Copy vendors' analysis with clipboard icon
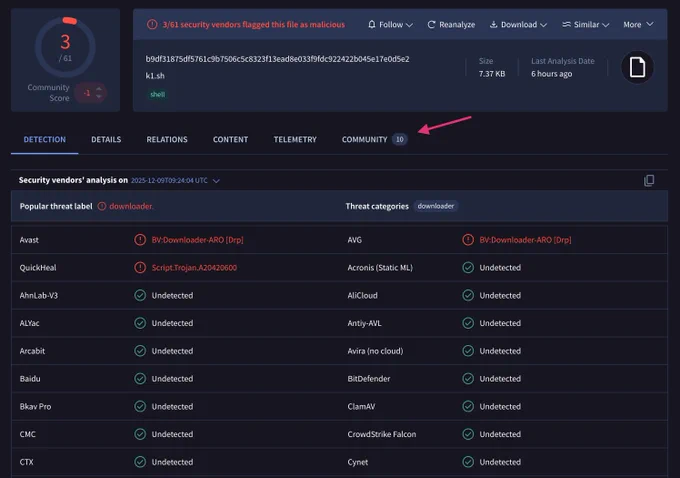This screenshot has height=478, width=680. (649, 180)
